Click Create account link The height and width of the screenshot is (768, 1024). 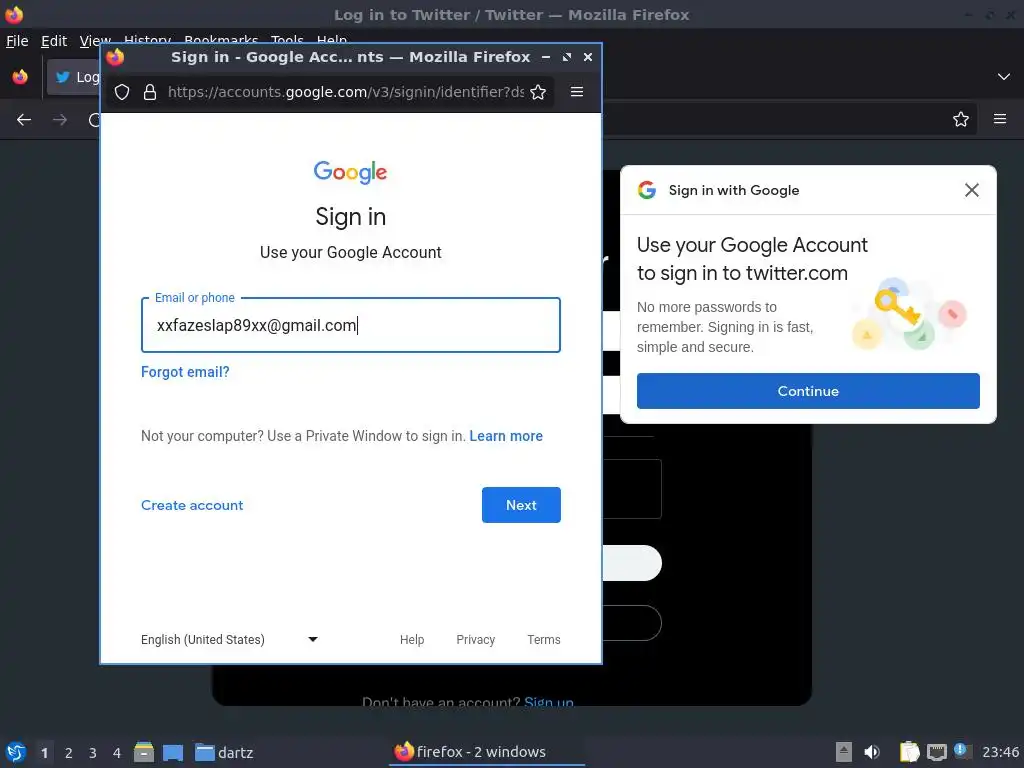[192, 505]
